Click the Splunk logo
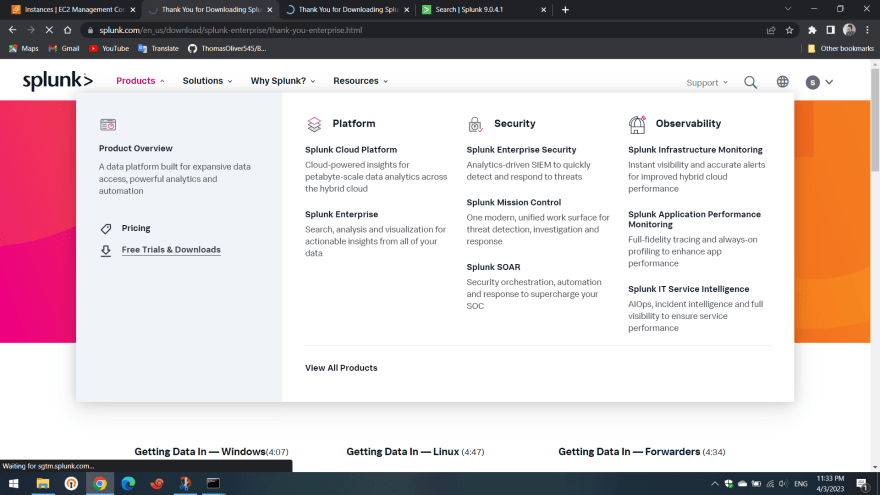Screen dimensions: 880x495 click(57, 81)
